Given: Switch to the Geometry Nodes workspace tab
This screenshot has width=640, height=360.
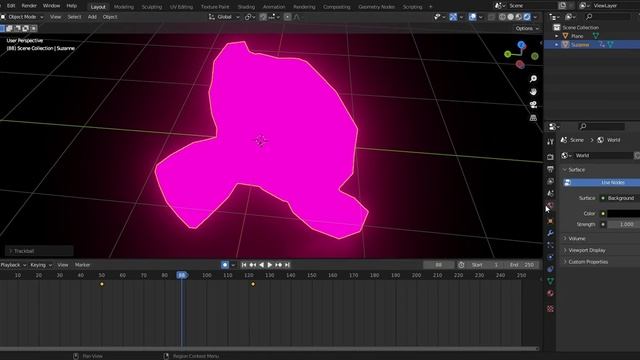Looking at the screenshot, I should [x=376, y=7].
